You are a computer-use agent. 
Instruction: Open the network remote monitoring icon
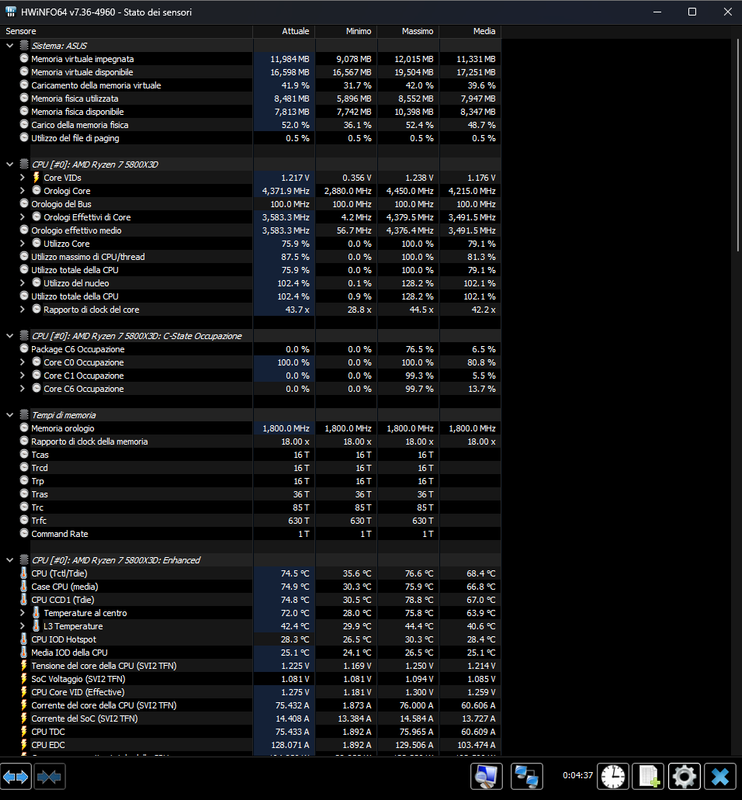coord(527,777)
